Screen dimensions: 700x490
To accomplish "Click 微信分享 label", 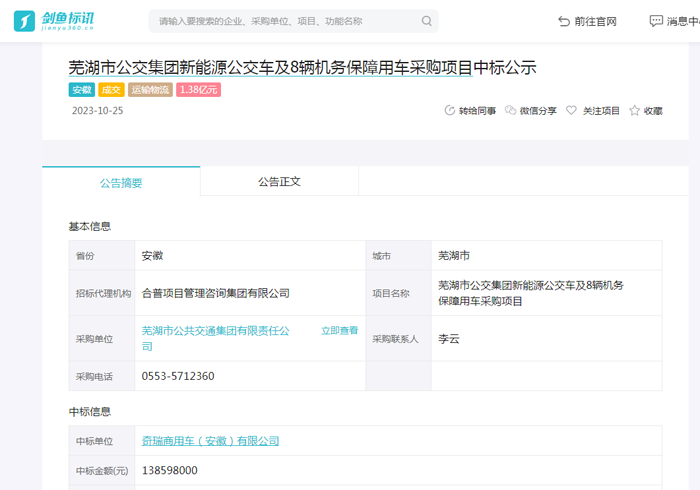I will (x=538, y=111).
